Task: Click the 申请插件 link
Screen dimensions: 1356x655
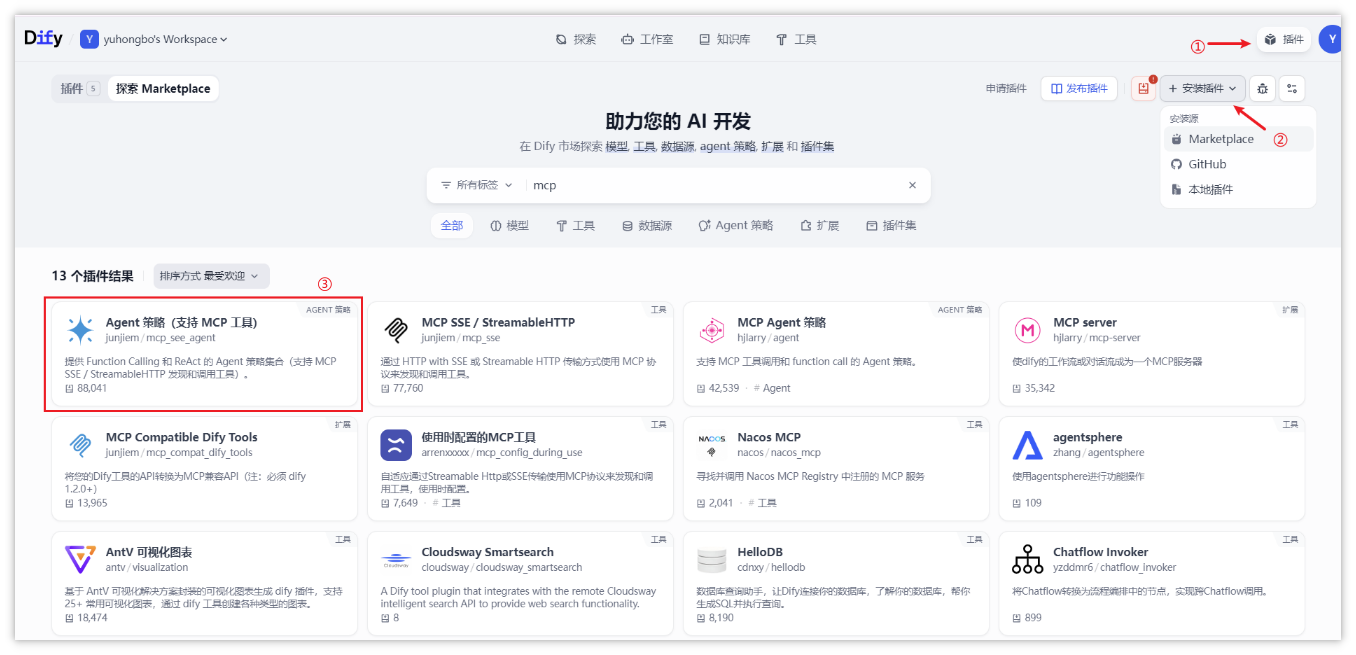Action: [x=1006, y=88]
